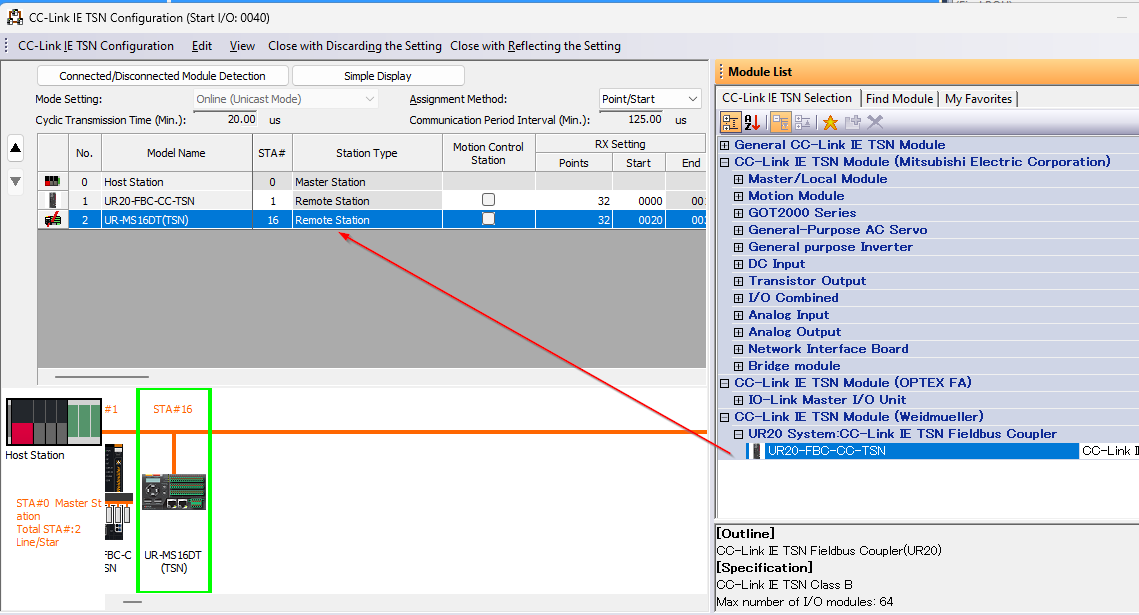Expand the Transistor Output node
This screenshot has height=615, width=1139.
[x=738, y=281]
